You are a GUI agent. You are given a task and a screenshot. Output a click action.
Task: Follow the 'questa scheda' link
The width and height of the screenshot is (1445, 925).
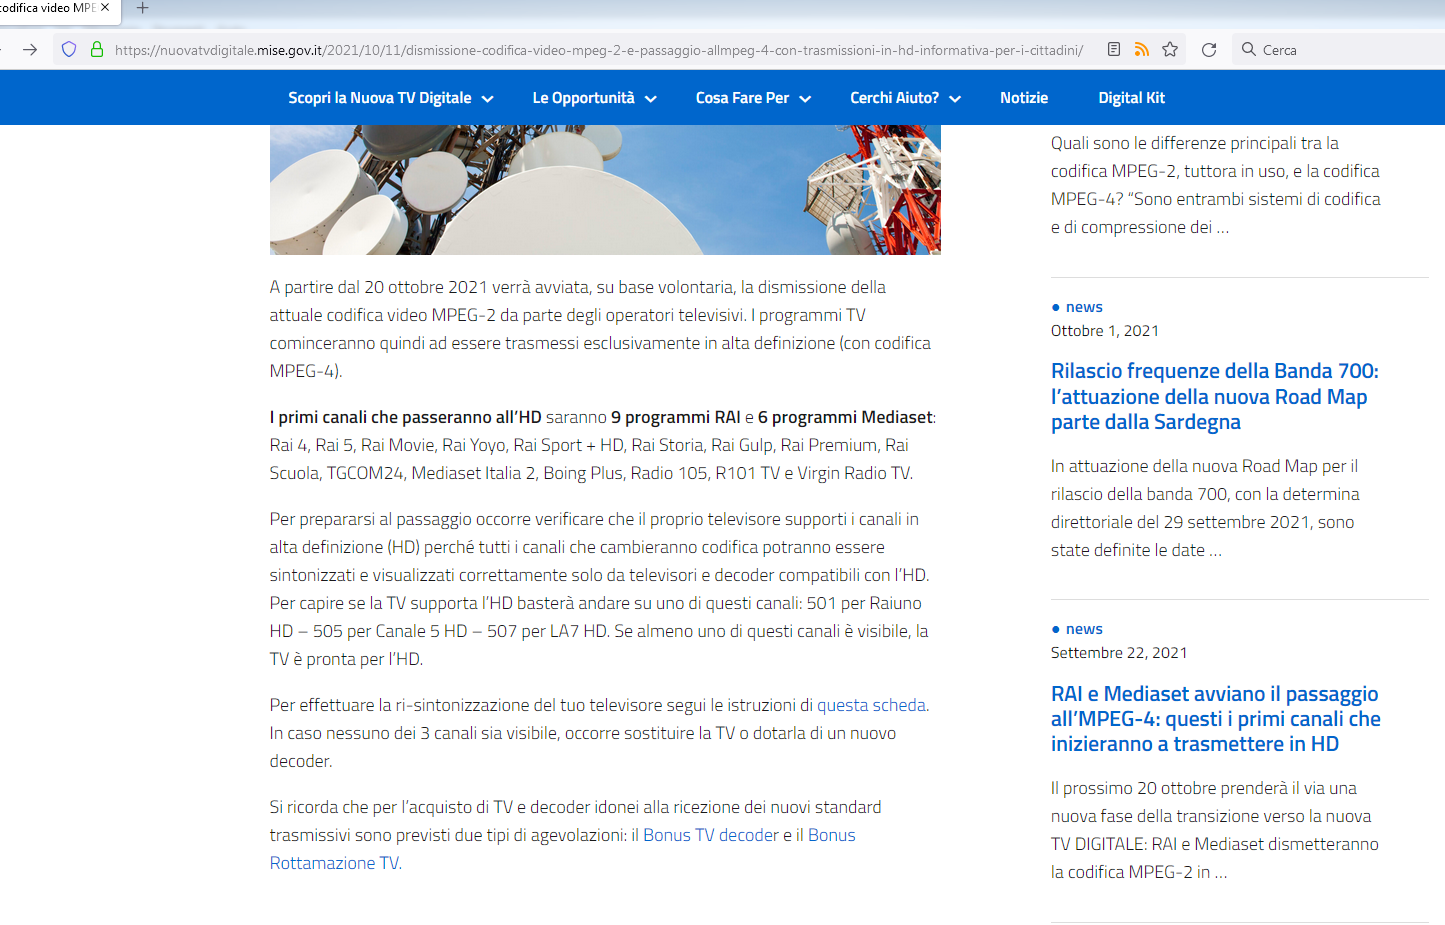871,705
